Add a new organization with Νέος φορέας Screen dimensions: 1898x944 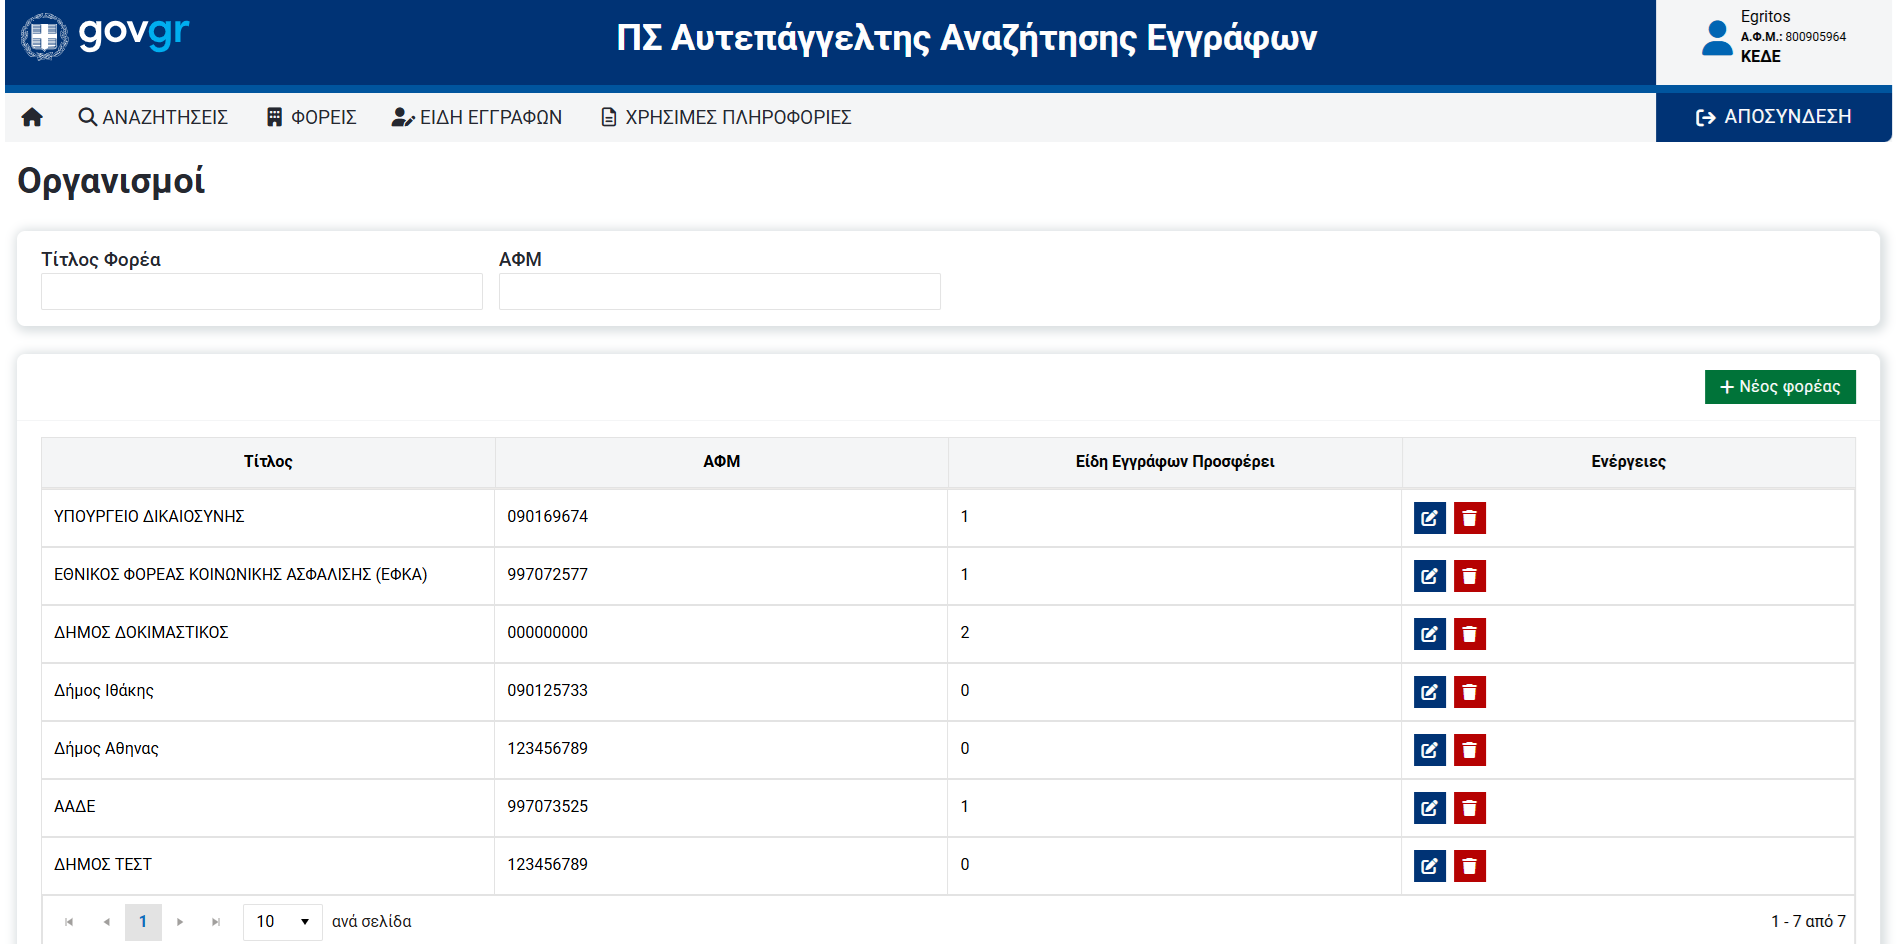click(x=1780, y=387)
